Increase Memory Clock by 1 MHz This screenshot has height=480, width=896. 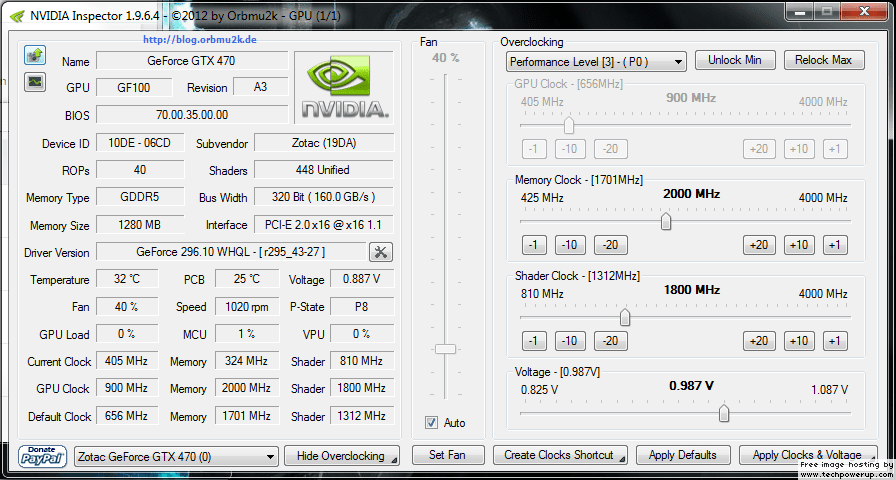[x=835, y=245]
